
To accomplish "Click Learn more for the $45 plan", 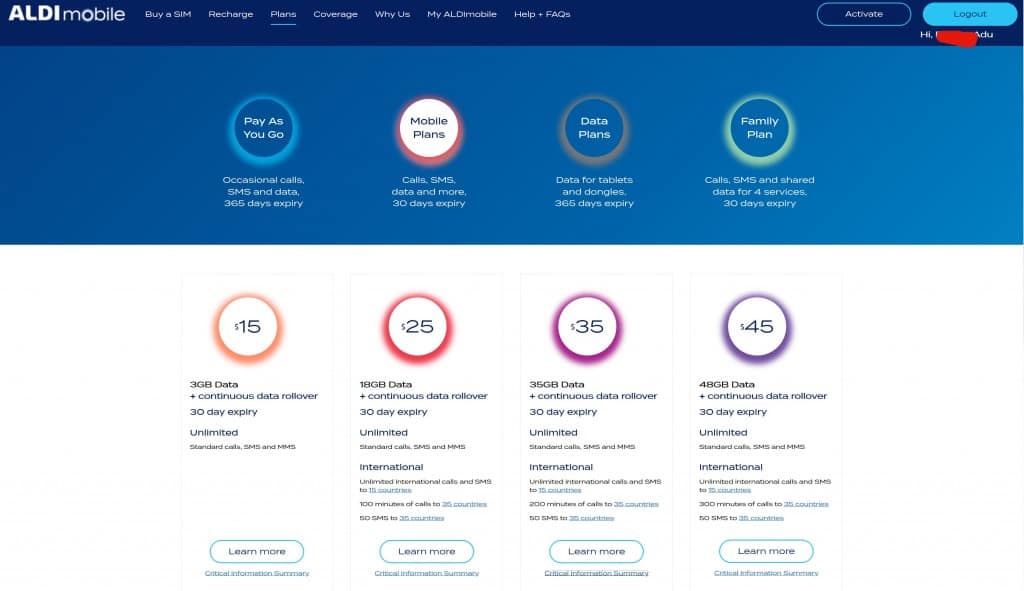I will point(766,551).
